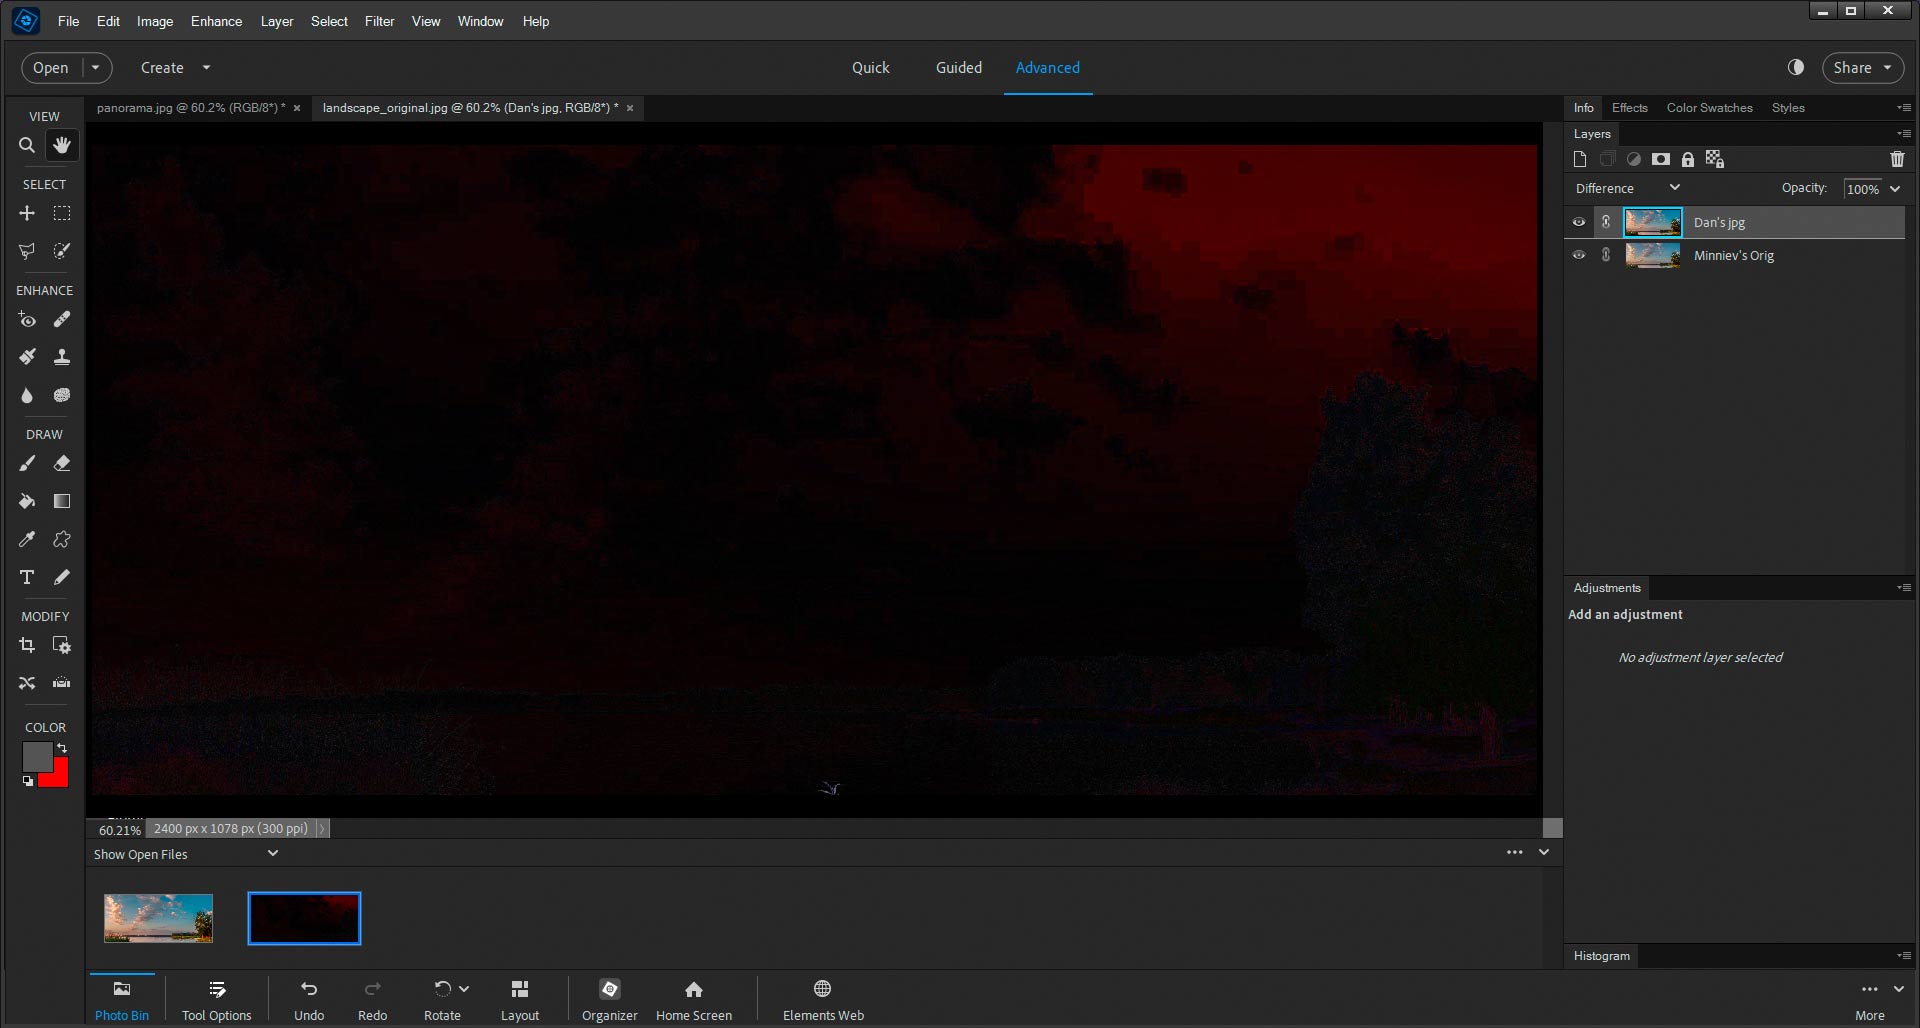Click the delete layer trash icon
This screenshot has width=1920, height=1028.
tap(1897, 159)
